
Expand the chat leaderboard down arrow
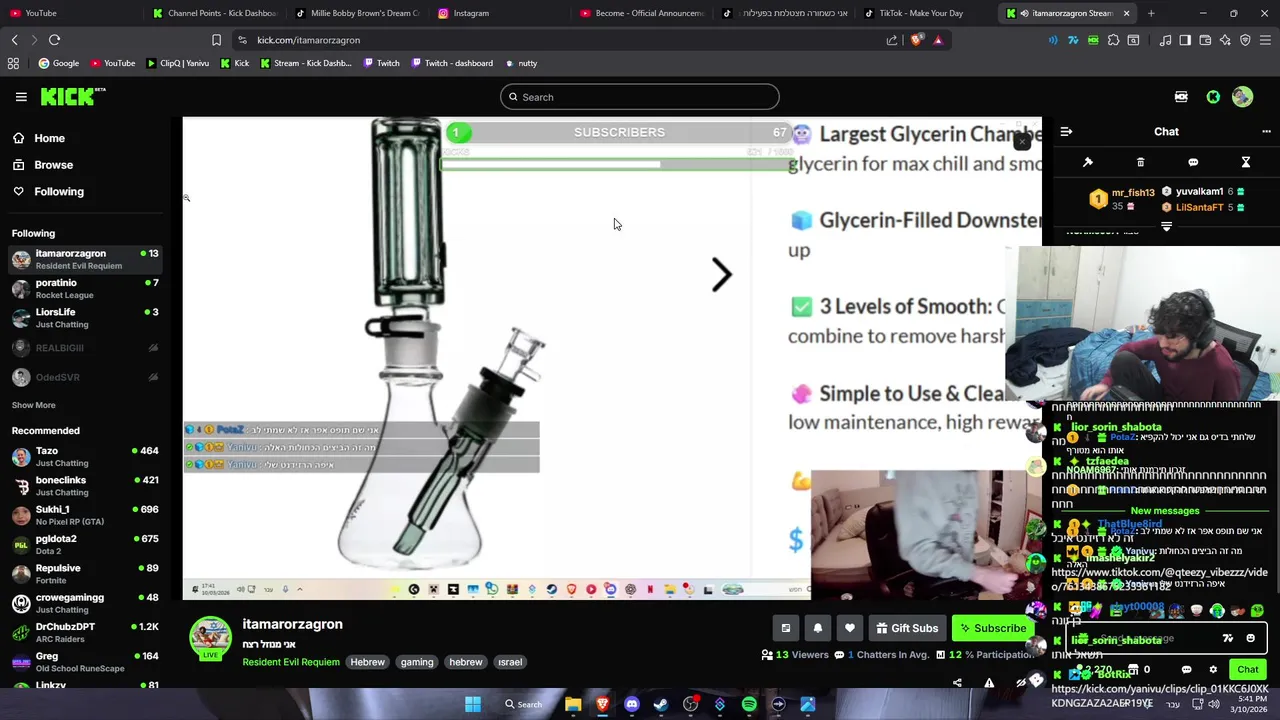pyautogui.click(x=1166, y=227)
